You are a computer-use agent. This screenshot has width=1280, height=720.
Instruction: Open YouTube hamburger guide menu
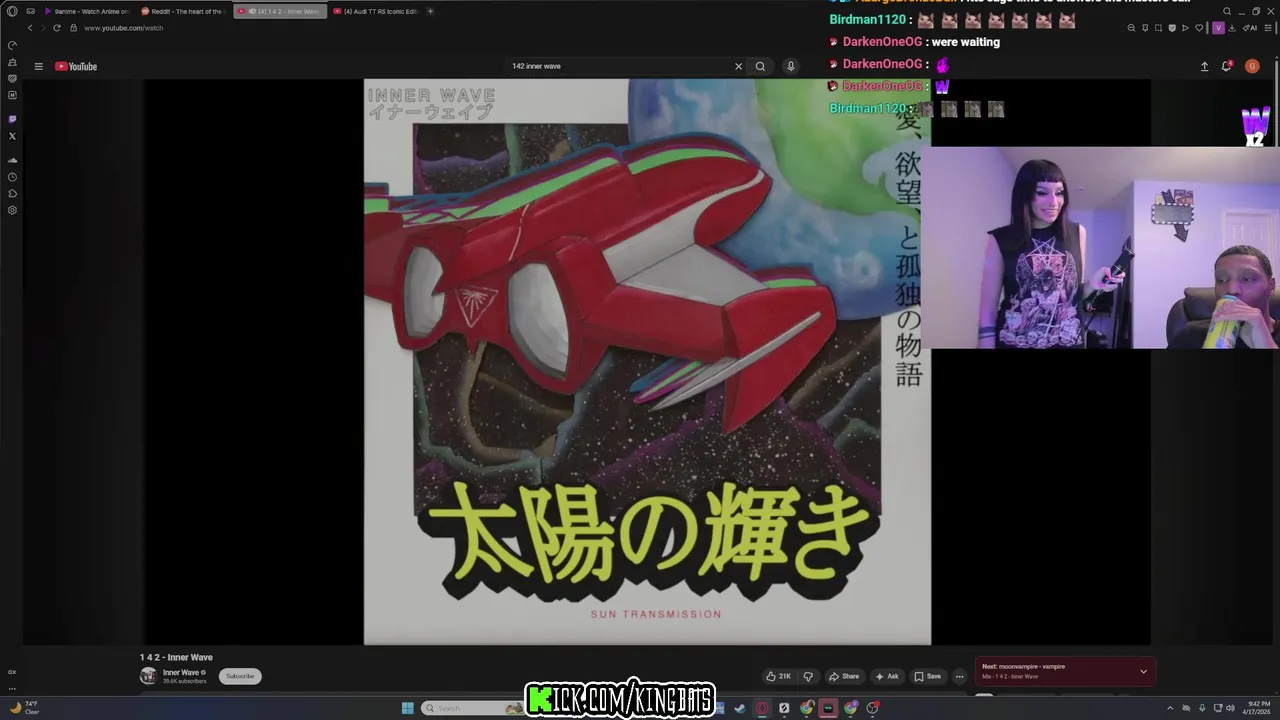click(38, 66)
